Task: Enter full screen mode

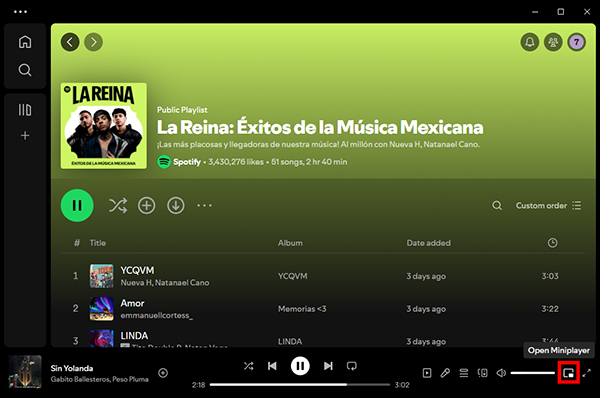Action: (x=587, y=373)
